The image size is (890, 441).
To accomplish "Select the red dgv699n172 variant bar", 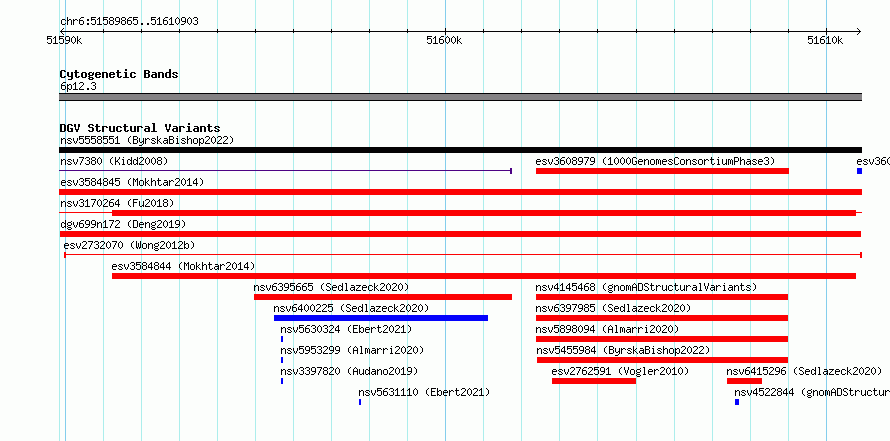I will point(460,234).
